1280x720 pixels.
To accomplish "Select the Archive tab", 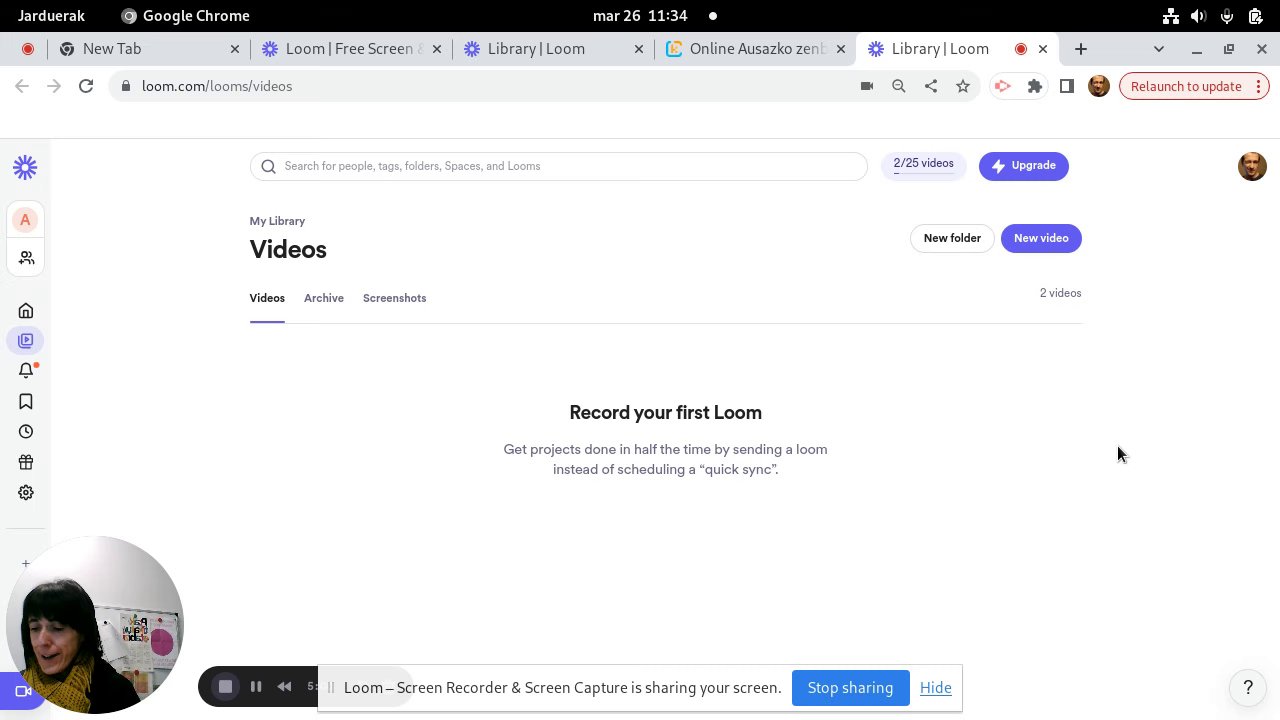I will [324, 298].
